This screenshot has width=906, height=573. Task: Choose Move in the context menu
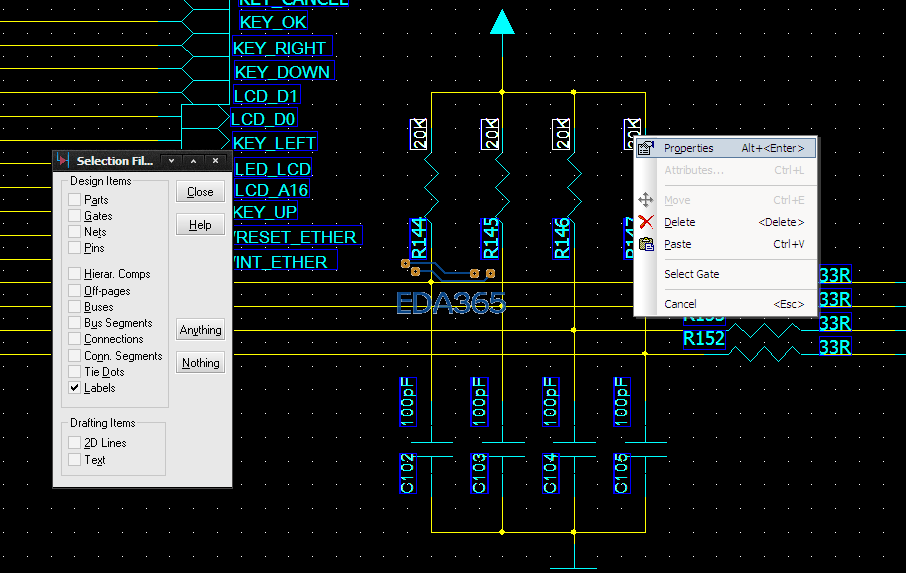726,200
